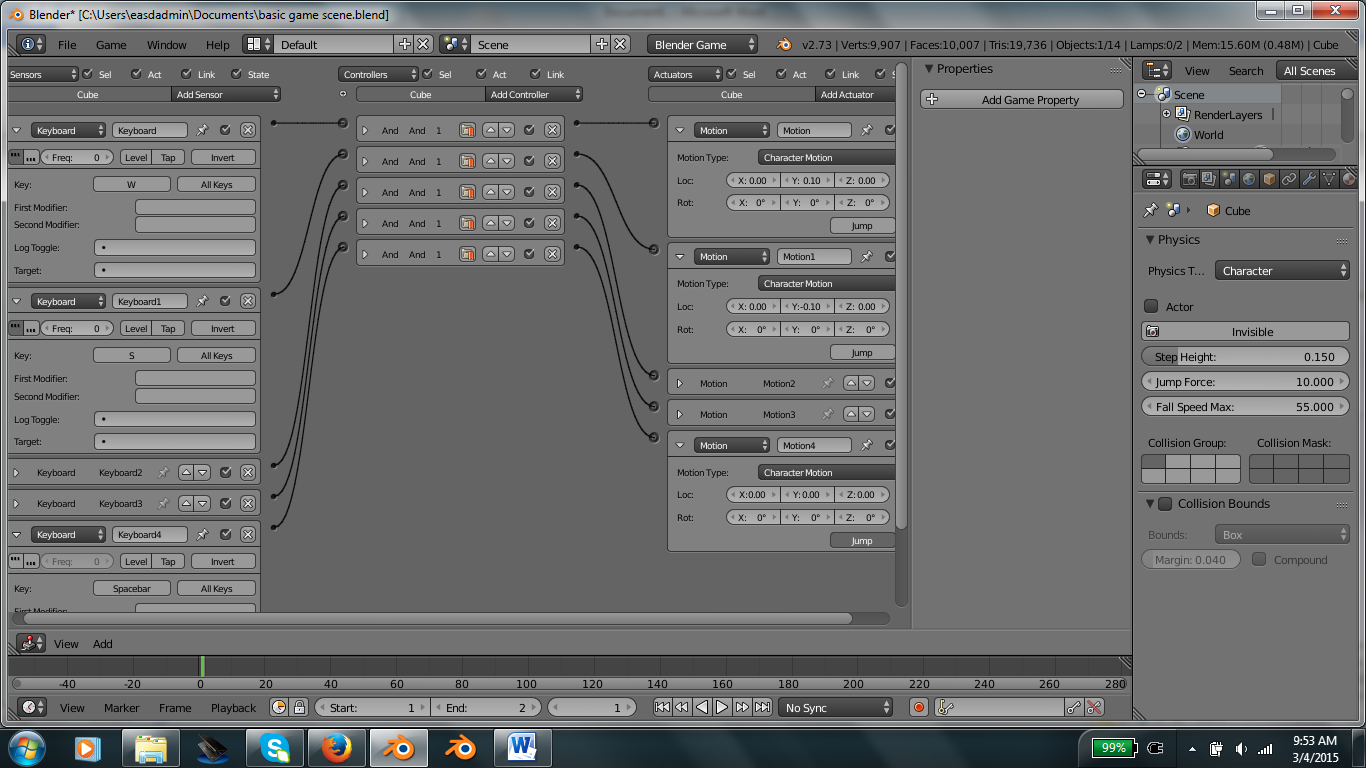Remove the first And controller
Viewport: 1366px width, 768px height.
pyautogui.click(x=551, y=130)
